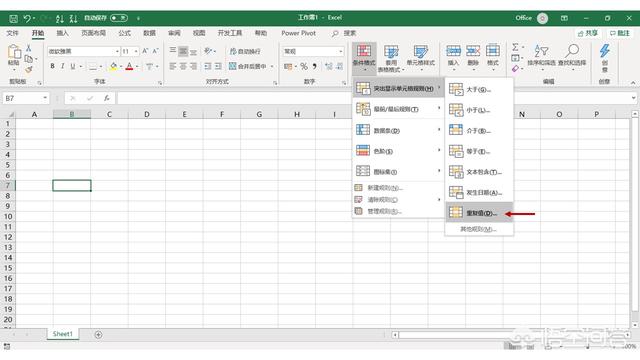Open Merge & Center dropdown arrow

(x=272, y=66)
